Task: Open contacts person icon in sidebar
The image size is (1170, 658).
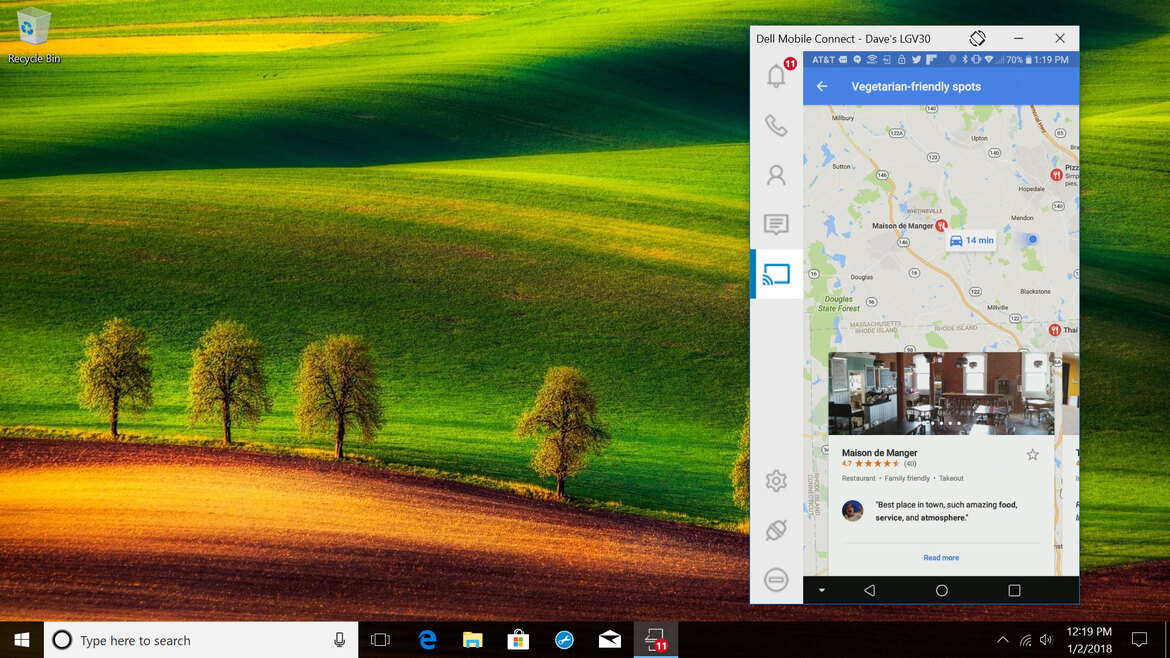Action: [x=776, y=175]
